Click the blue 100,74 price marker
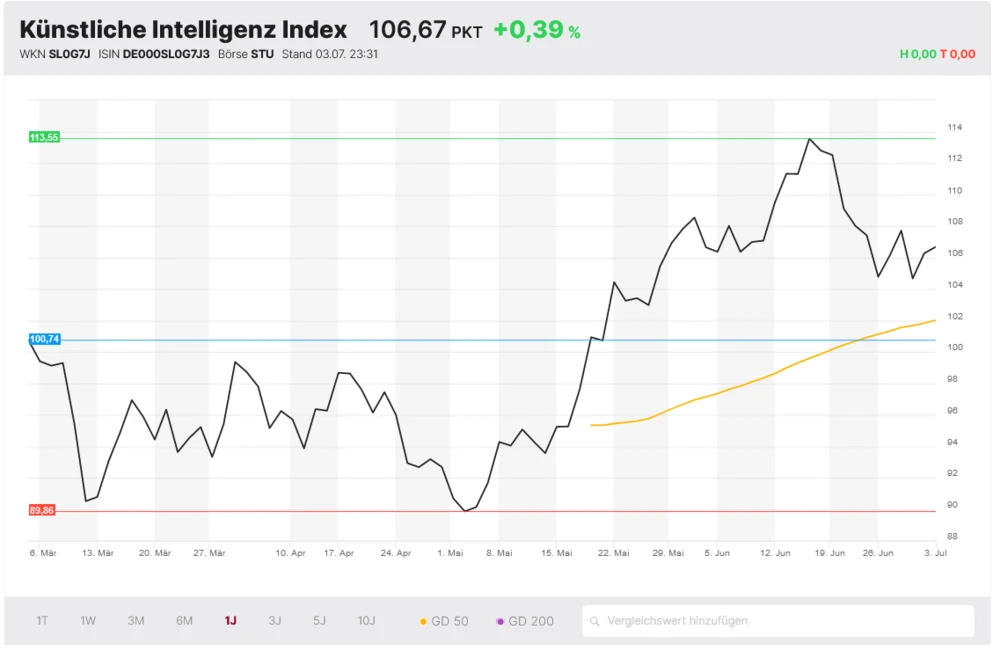Viewport: 1000px width, 651px height. coord(45,340)
